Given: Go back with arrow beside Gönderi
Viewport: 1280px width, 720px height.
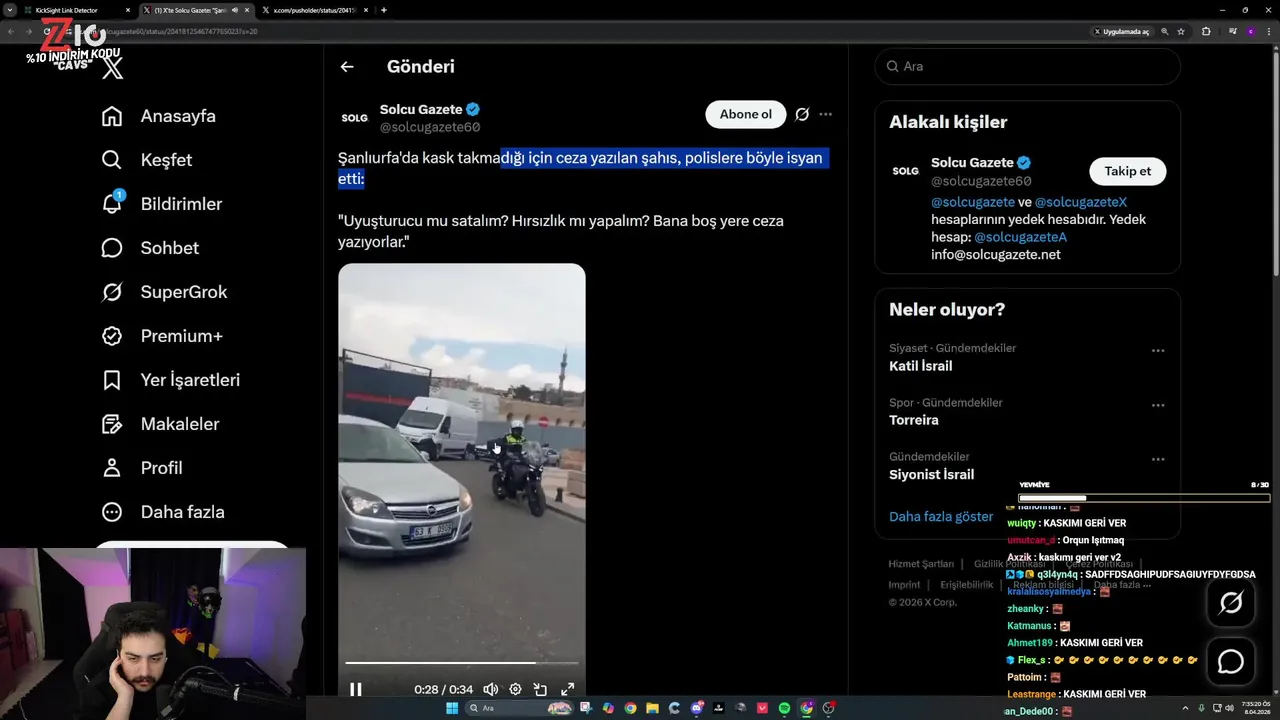Looking at the screenshot, I should 347,67.
